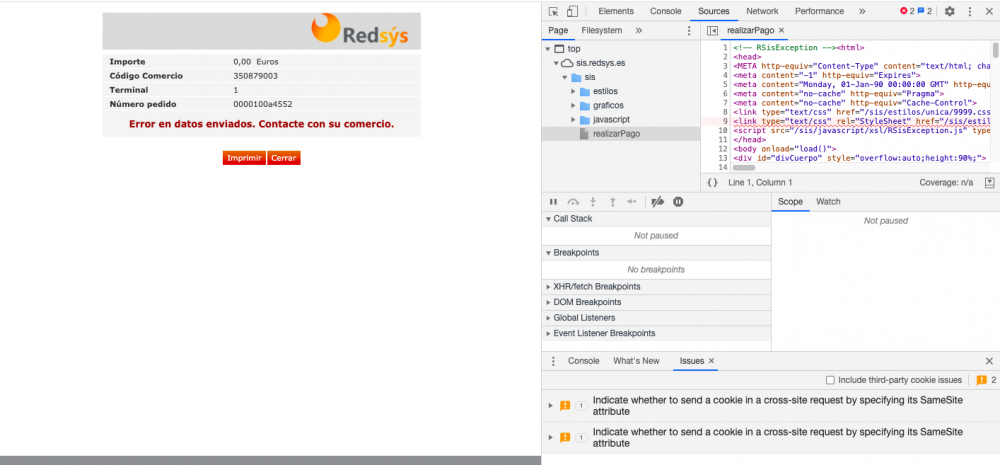Open the Elements tab
The image size is (1000, 465).
click(615, 11)
